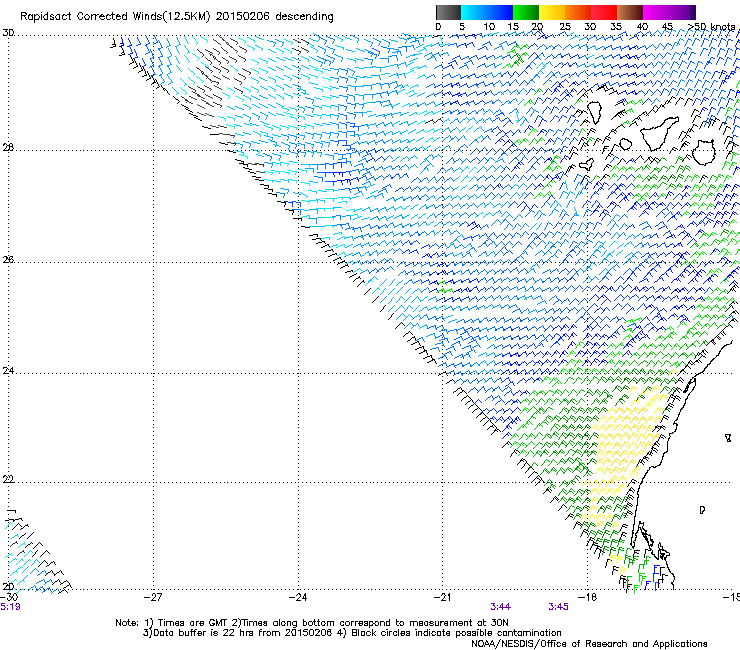This screenshot has width=740, height=650.
Task: Click the latitude "22" label on the left axis
Action: coord(8,479)
